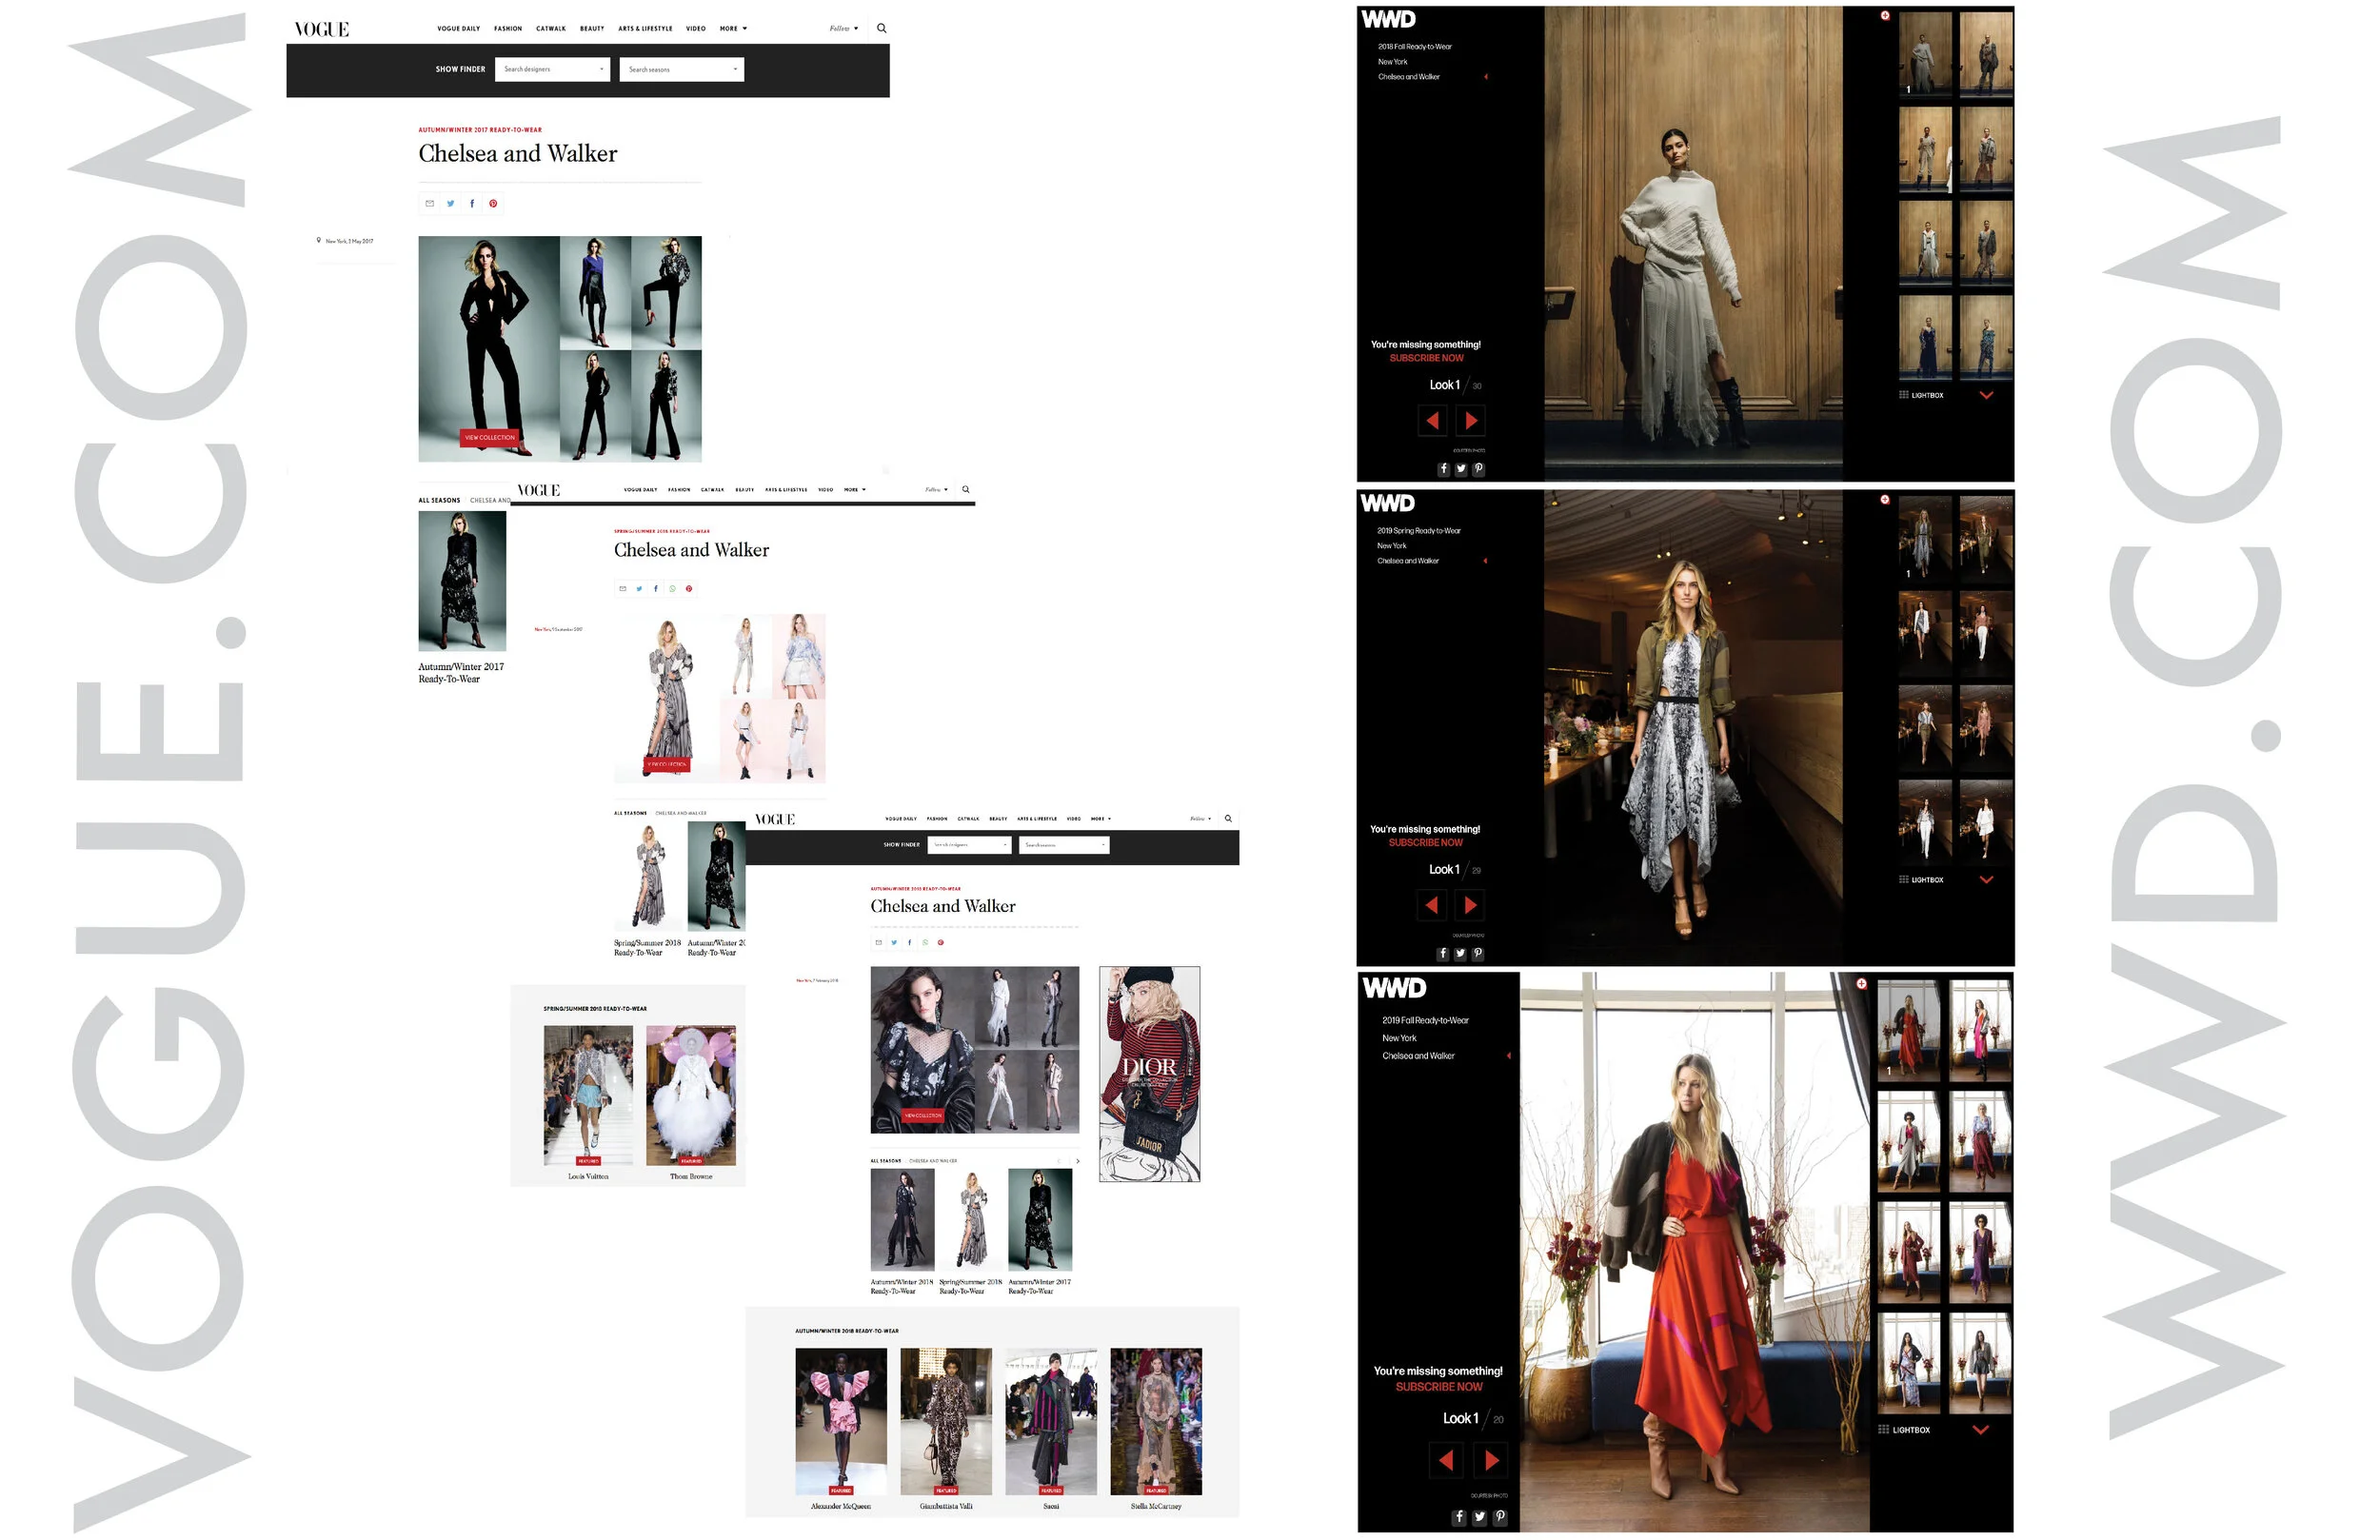The height and width of the screenshot is (1540, 2380).
Task: Open the Stella McCartney featured show thumbnail
Action: pyautogui.click(x=1156, y=1421)
